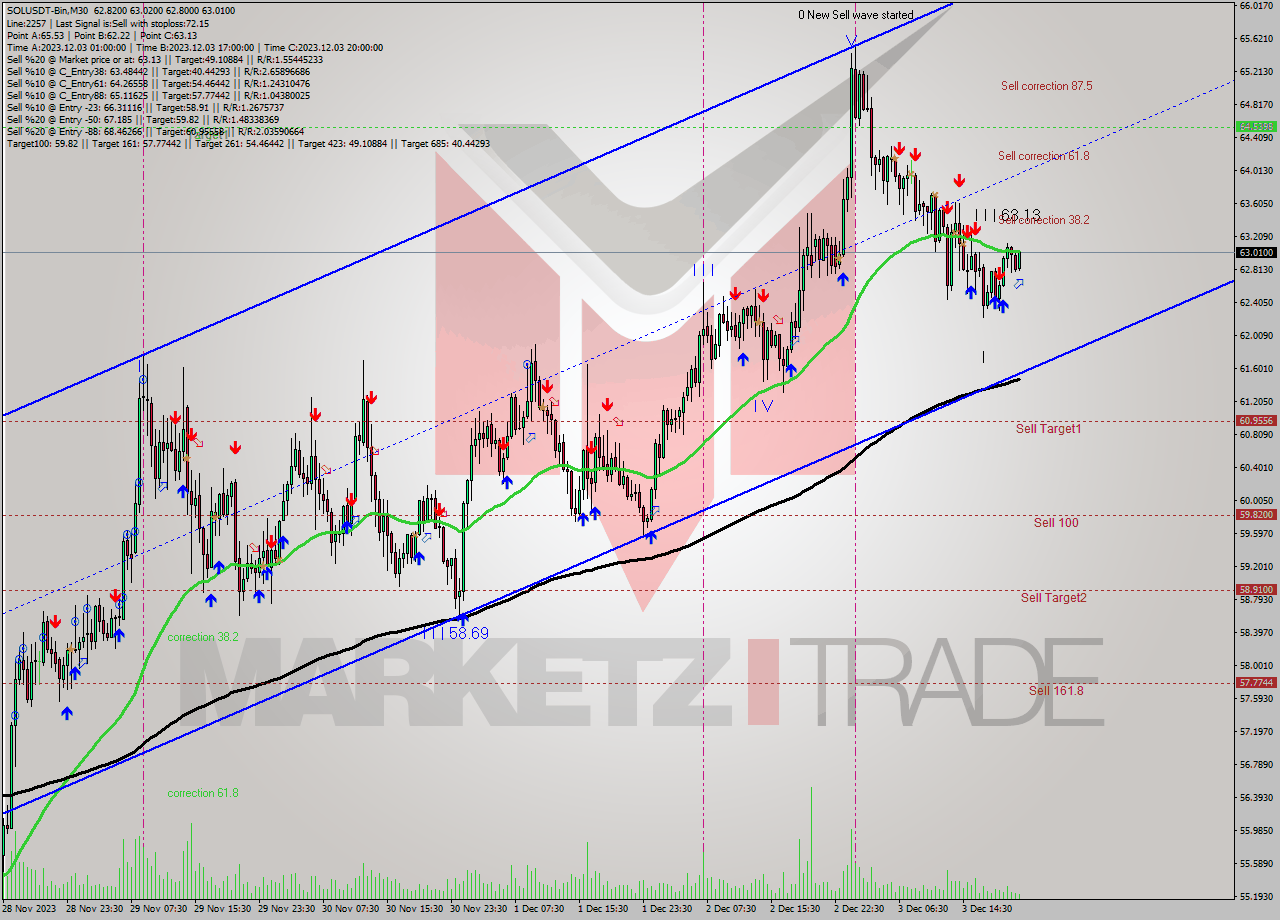The image size is (1280, 920).
Task: Click the 'Sell correction 61.8' label
Action: (x=1043, y=156)
